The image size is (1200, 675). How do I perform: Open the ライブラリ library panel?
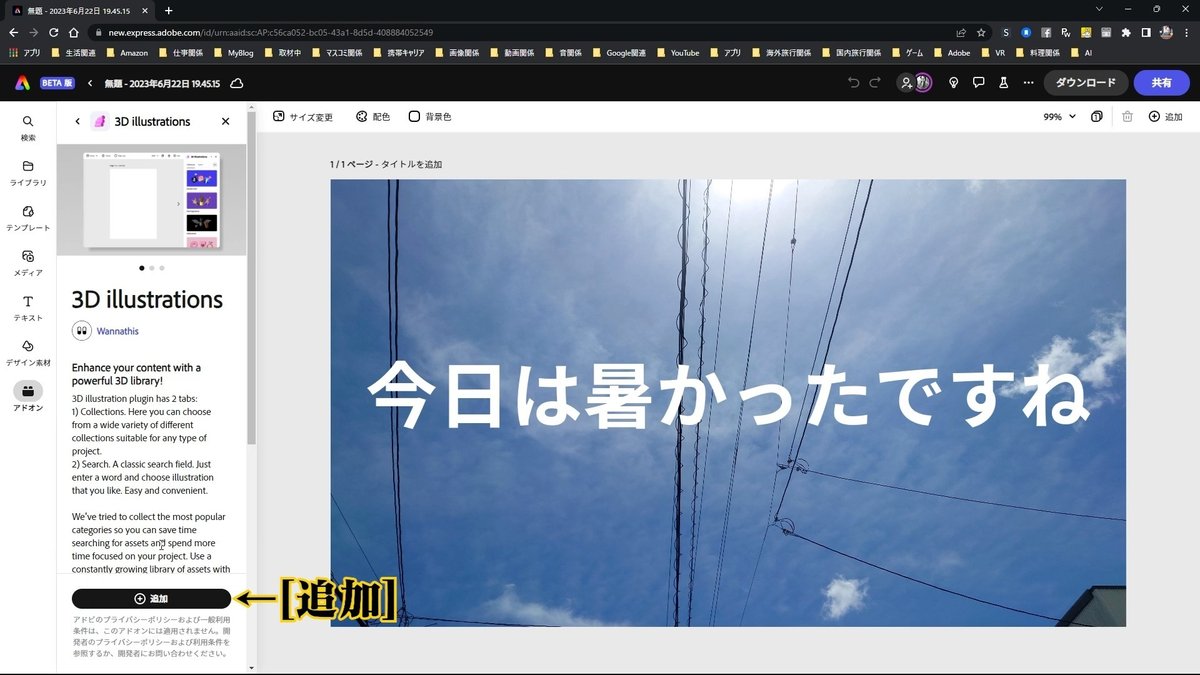pos(28,172)
